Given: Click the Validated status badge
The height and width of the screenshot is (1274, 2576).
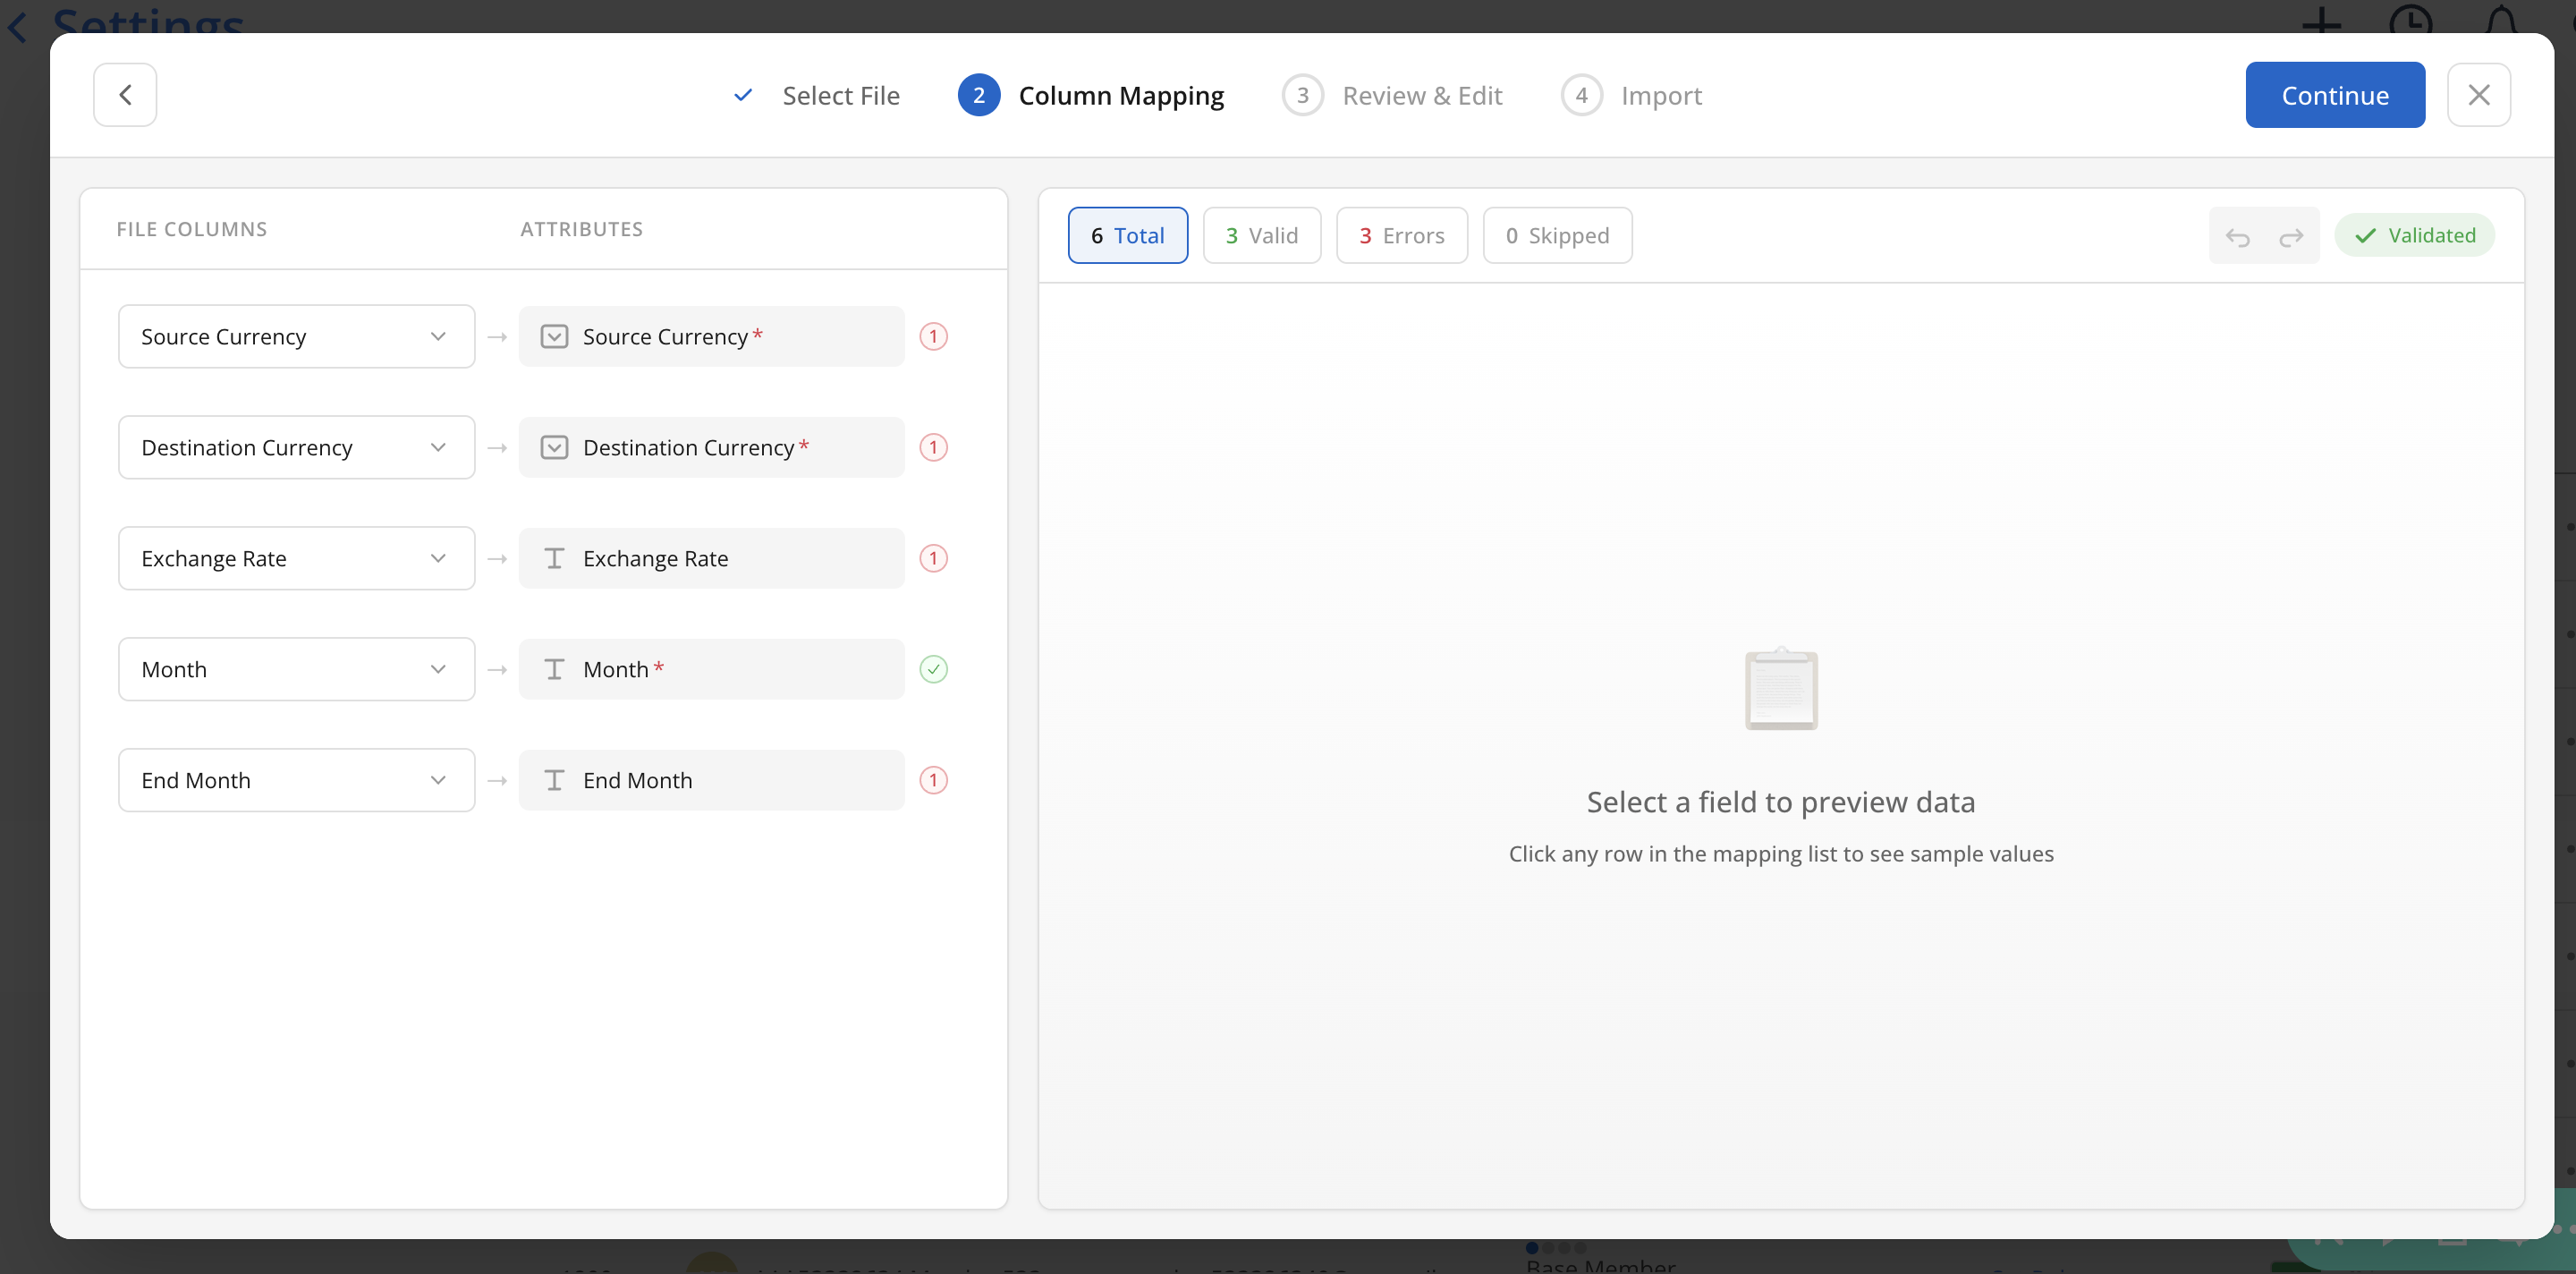Looking at the screenshot, I should click(2414, 236).
